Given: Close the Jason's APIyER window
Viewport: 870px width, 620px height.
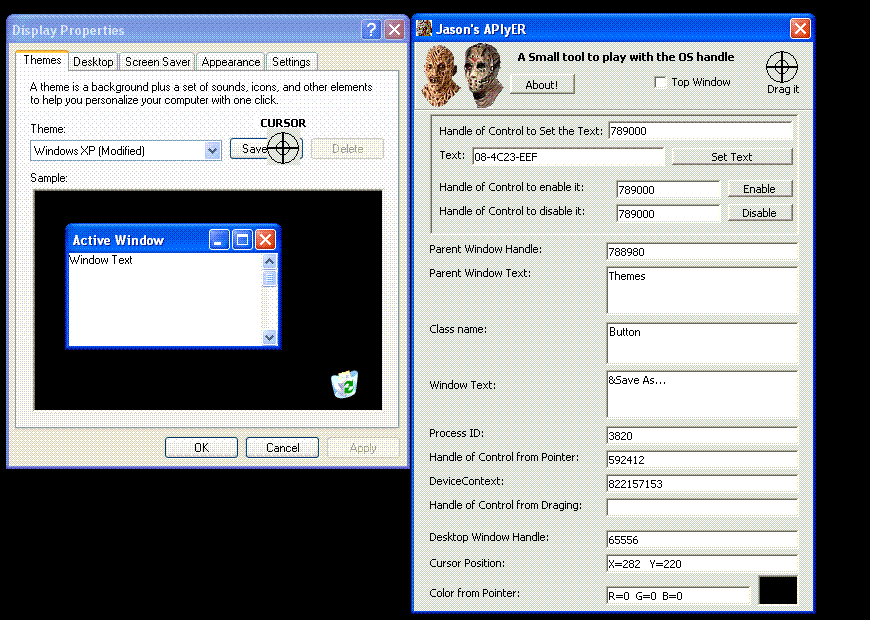Looking at the screenshot, I should 800,29.
